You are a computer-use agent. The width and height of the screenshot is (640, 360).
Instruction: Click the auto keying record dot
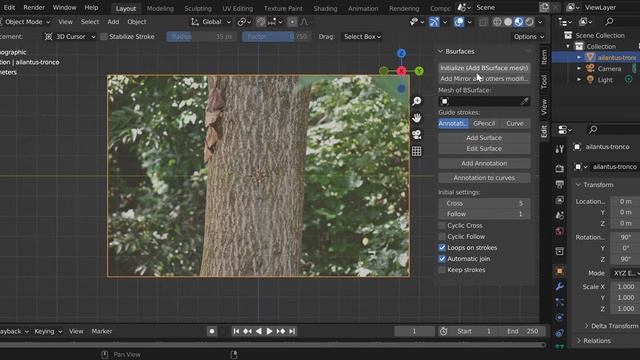(211, 331)
